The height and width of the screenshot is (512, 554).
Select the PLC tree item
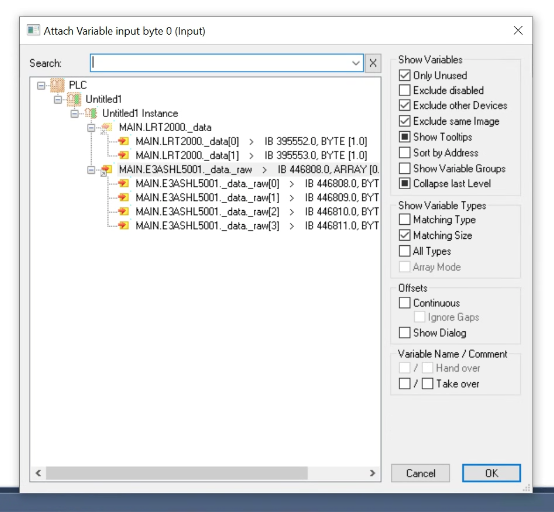[78, 85]
